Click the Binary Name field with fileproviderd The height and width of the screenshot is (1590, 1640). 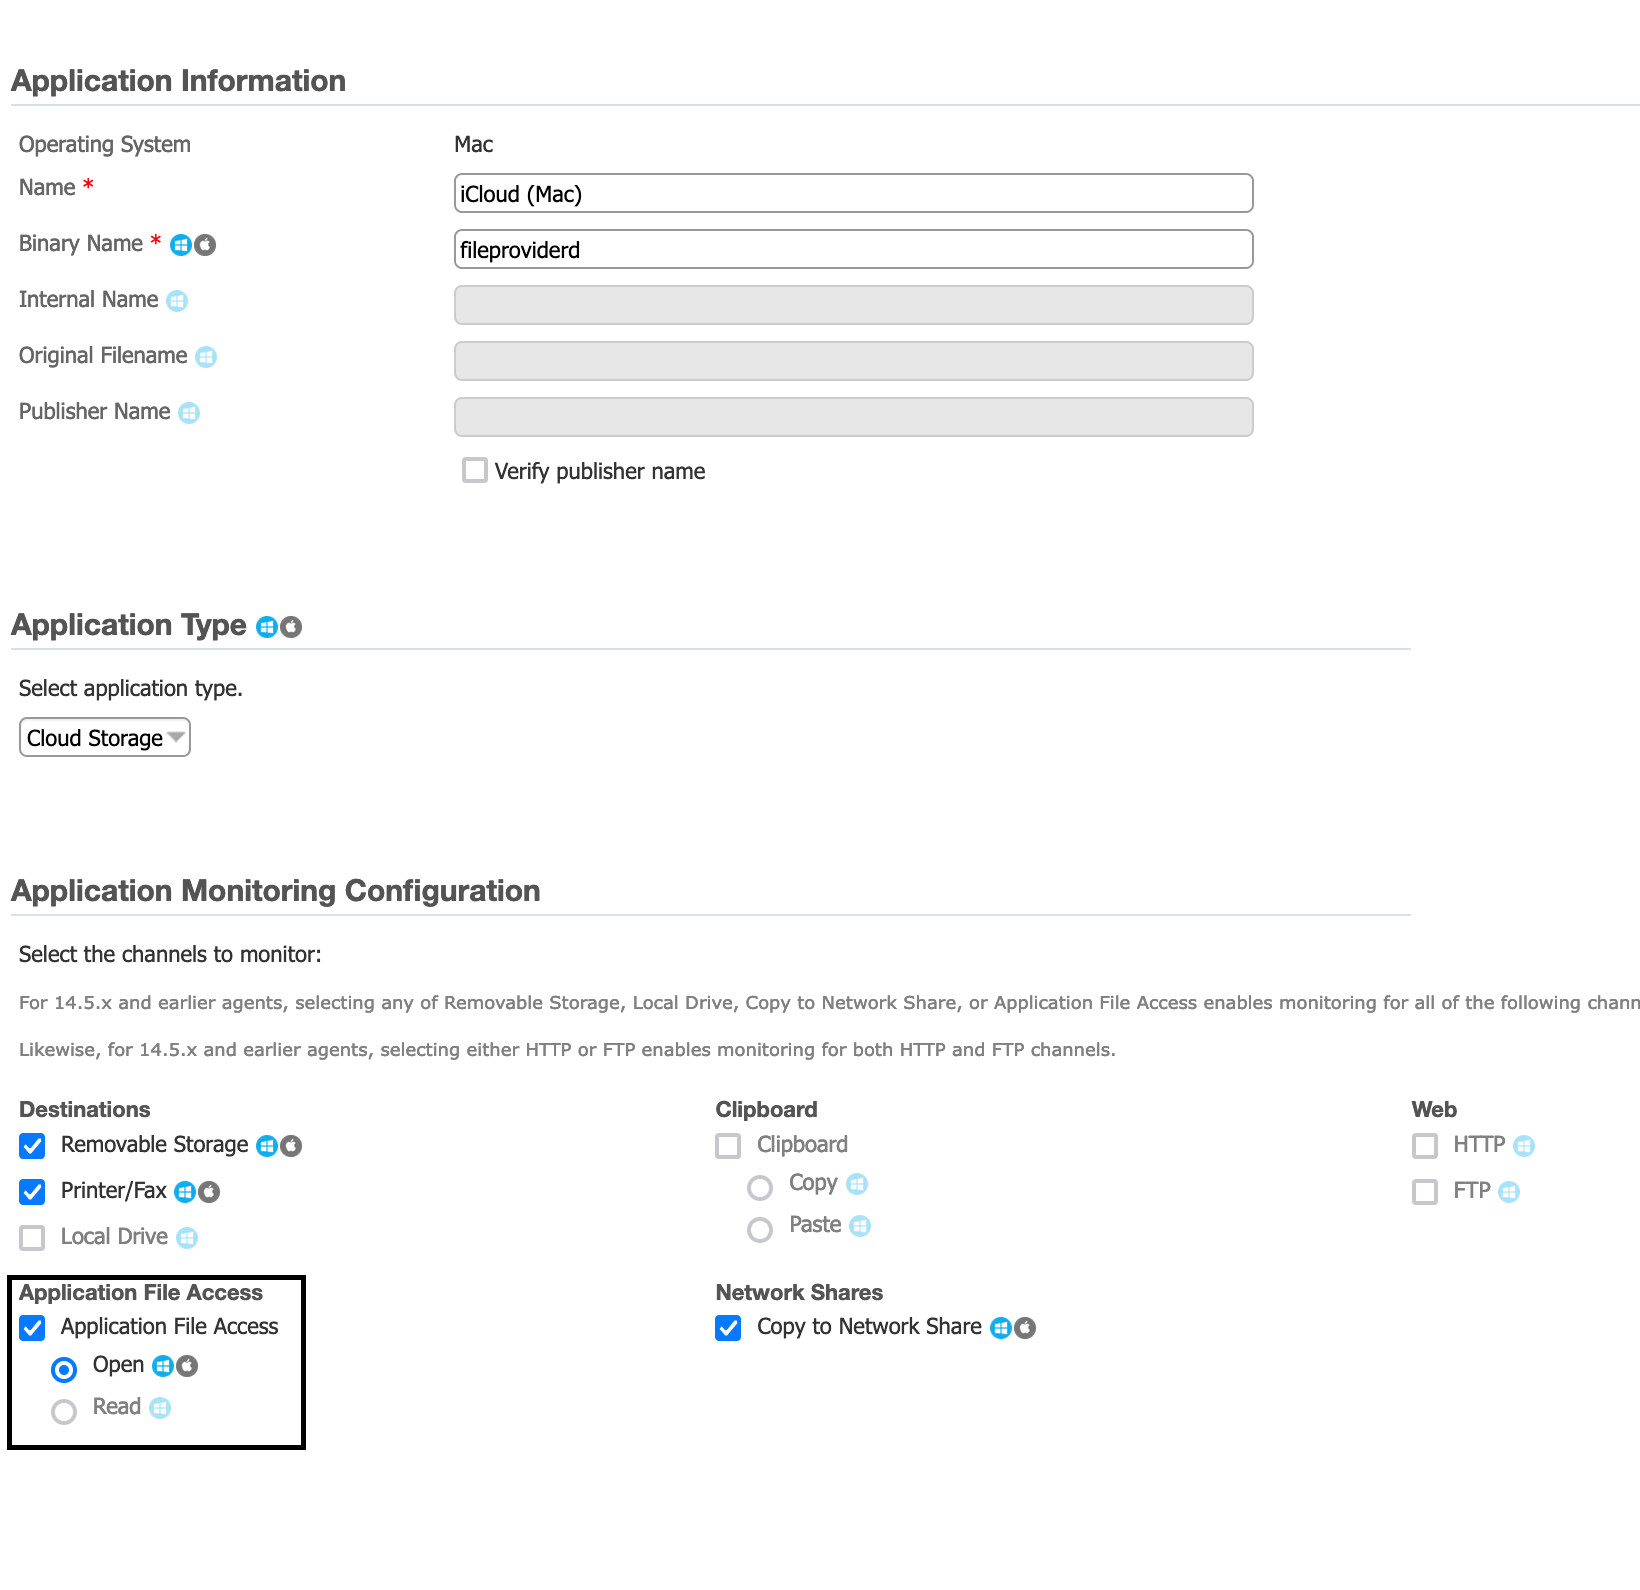pos(853,249)
